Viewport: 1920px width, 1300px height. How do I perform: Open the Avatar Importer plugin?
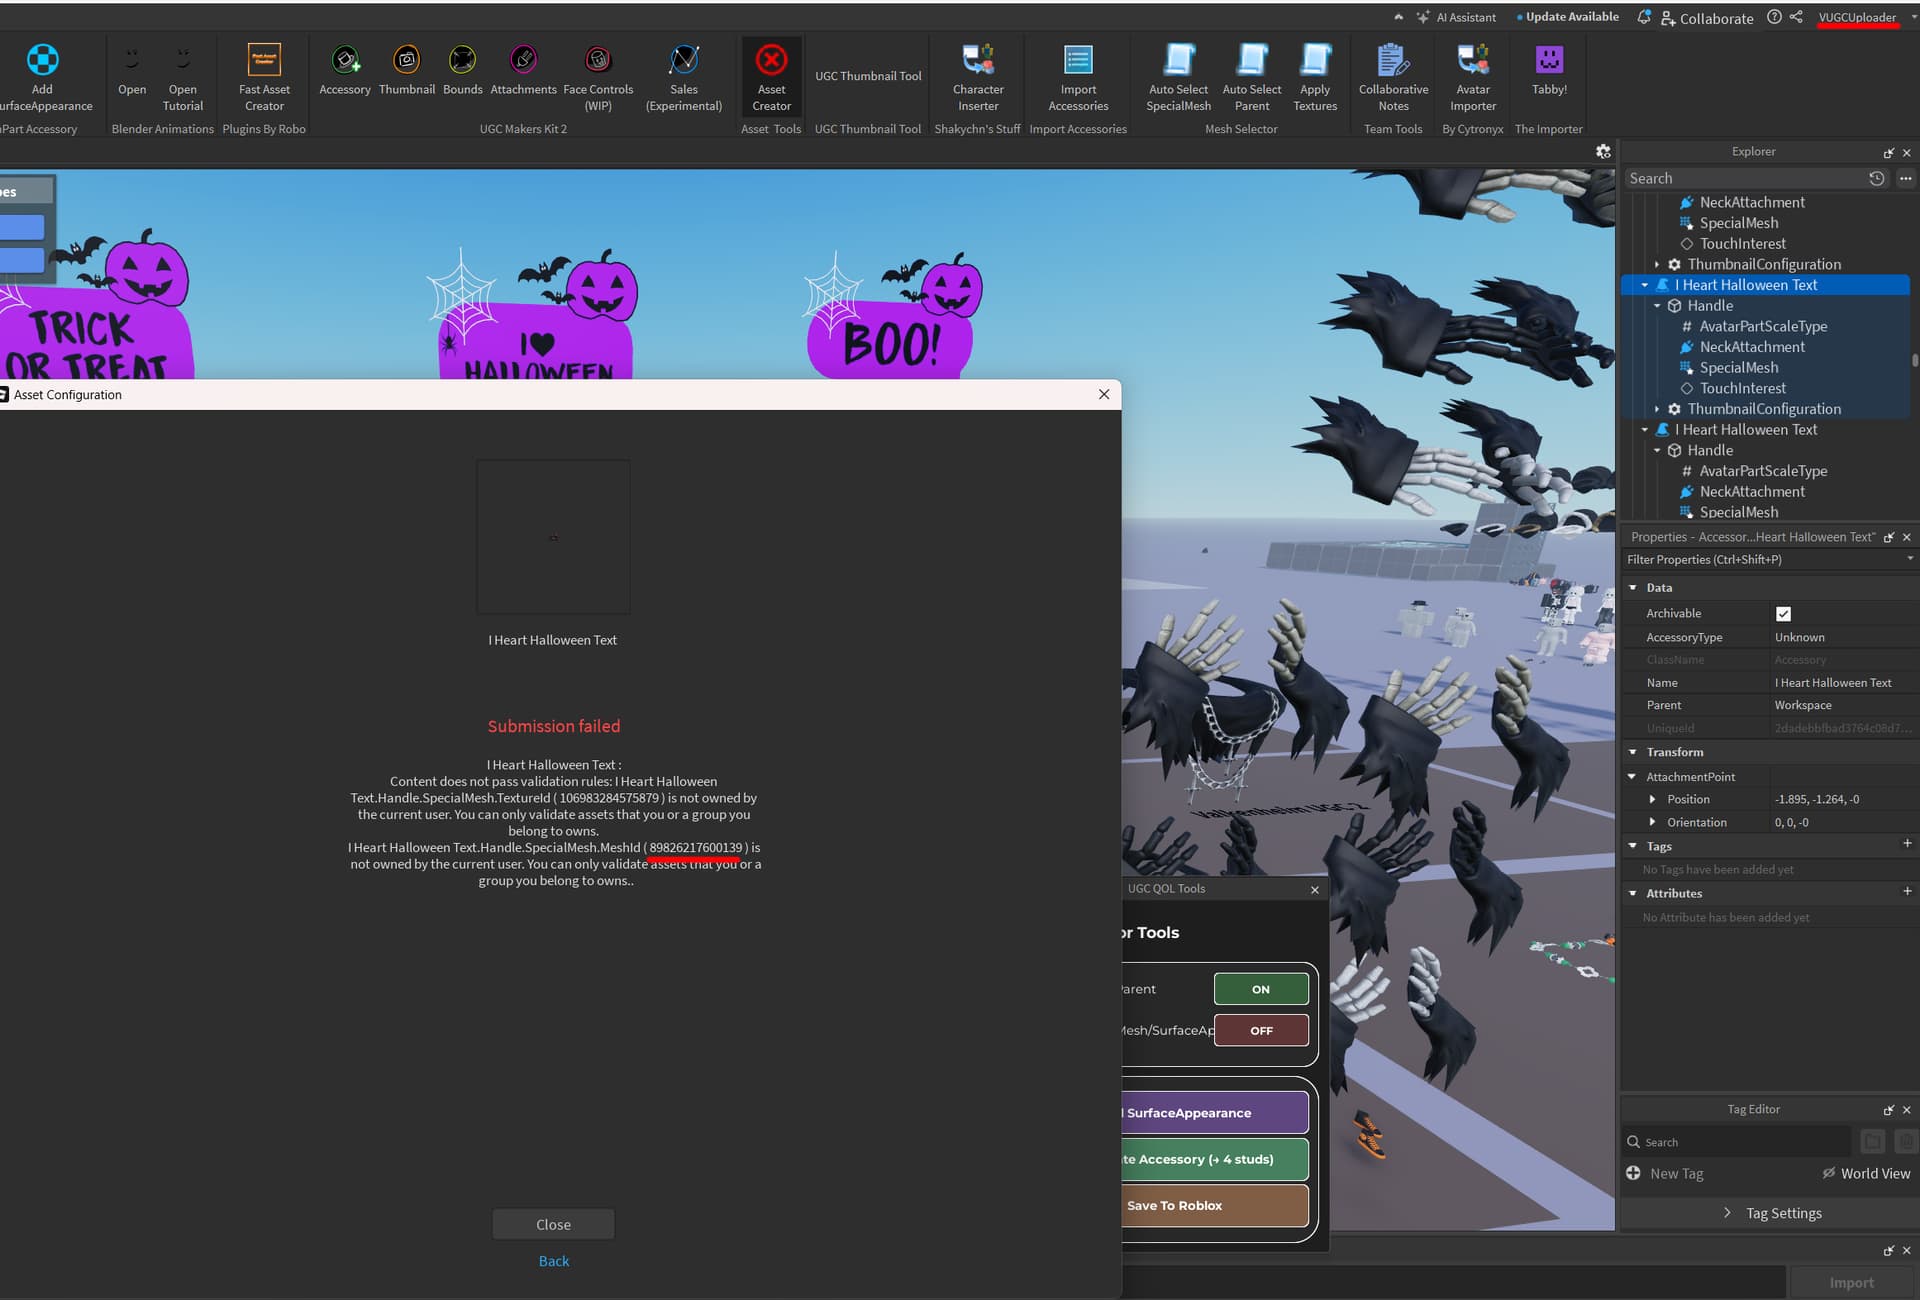click(1473, 76)
